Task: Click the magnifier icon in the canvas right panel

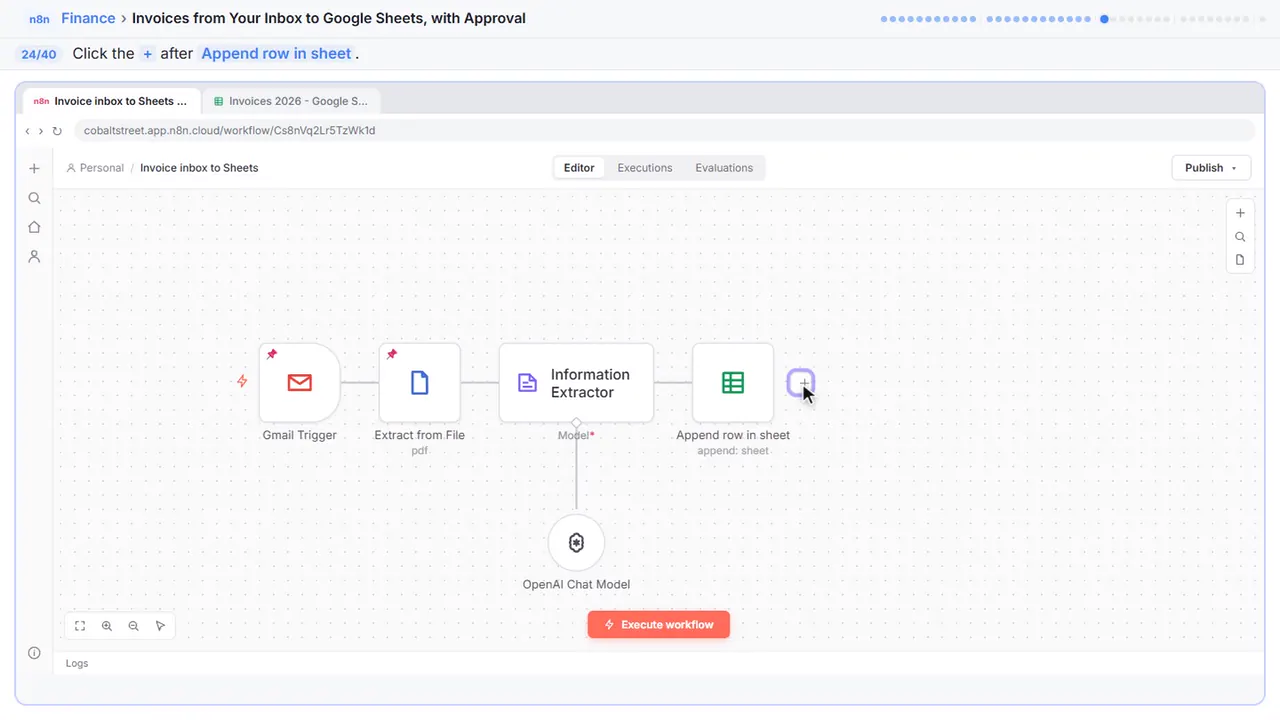Action: pyautogui.click(x=1240, y=237)
